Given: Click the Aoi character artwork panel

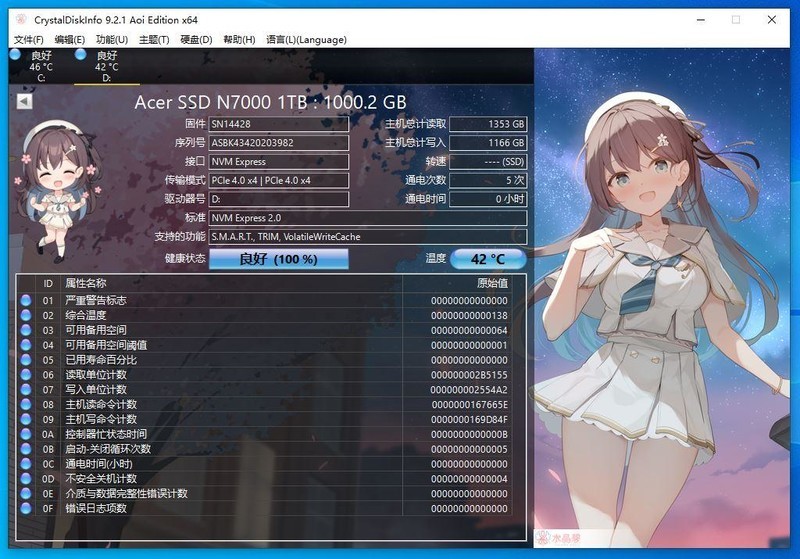Looking at the screenshot, I should tap(661, 298).
